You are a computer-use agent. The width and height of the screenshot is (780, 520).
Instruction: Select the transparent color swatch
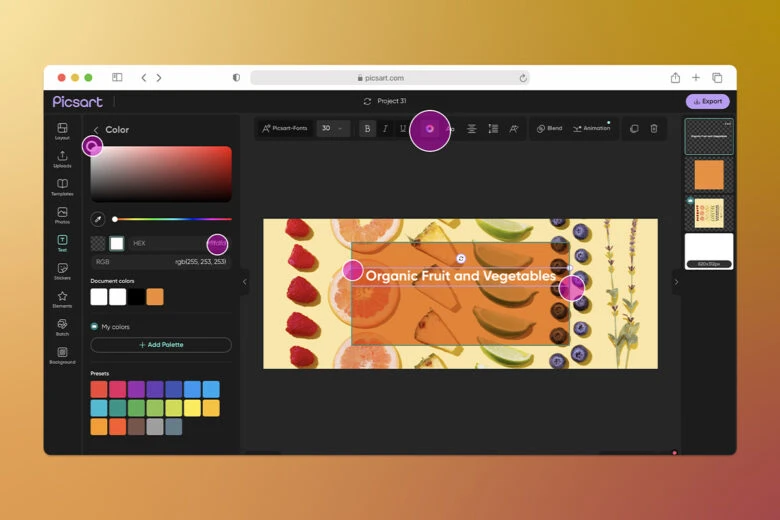tap(98, 243)
